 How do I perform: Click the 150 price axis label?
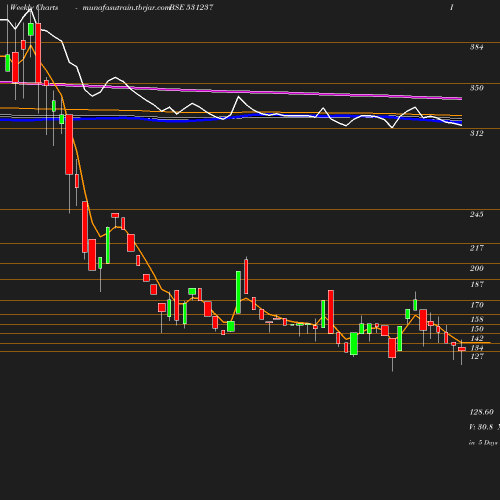(476, 329)
